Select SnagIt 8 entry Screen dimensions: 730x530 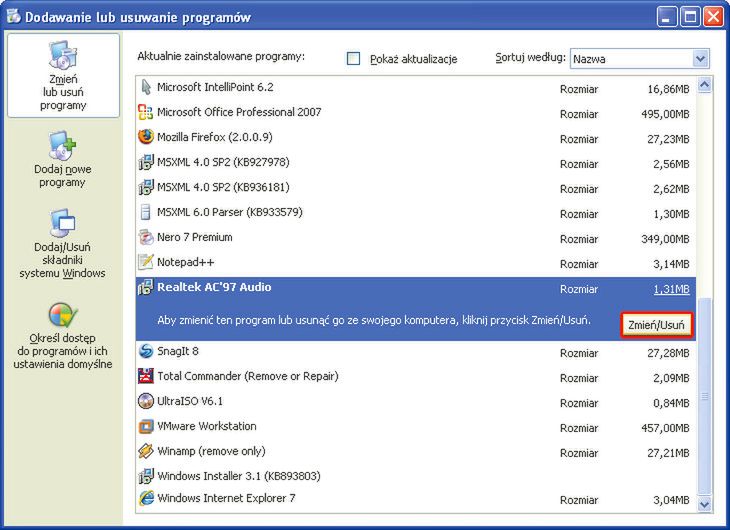(x=416, y=351)
